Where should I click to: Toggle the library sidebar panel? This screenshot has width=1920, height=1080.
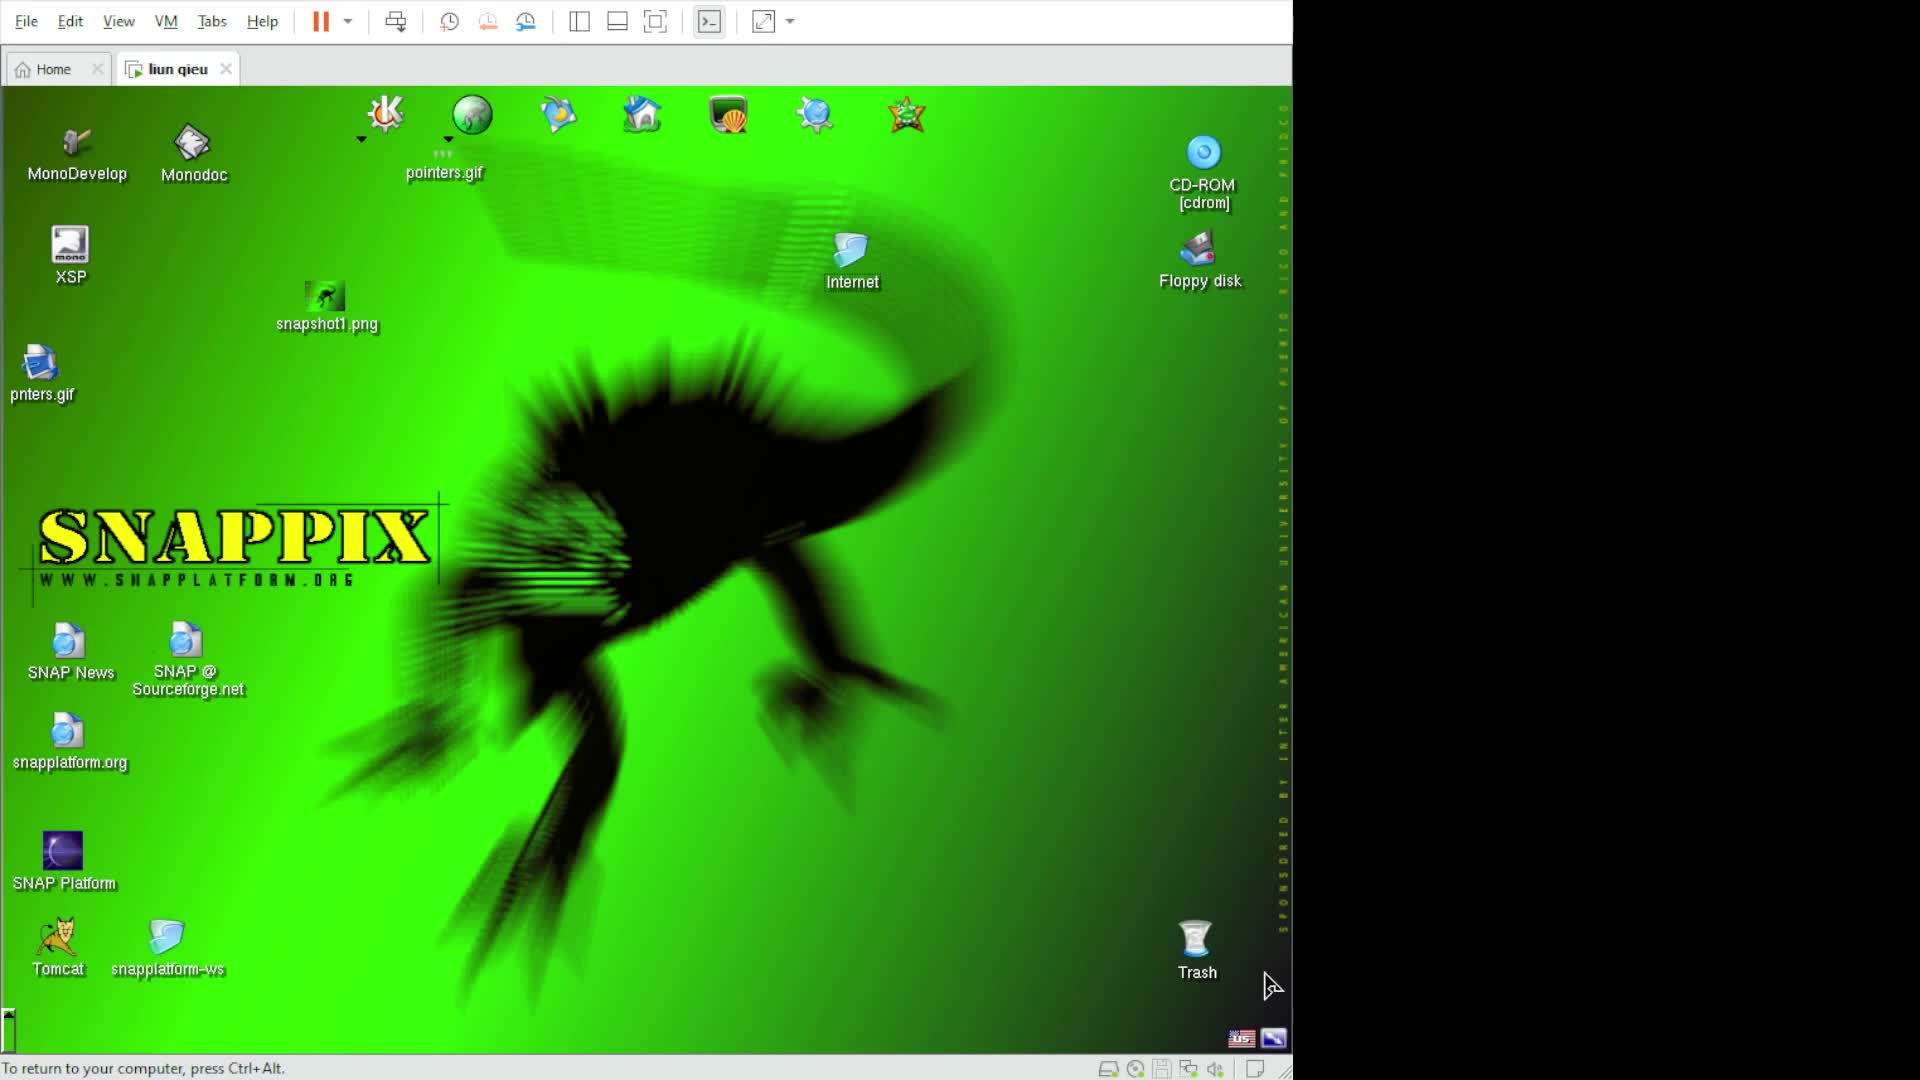coord(579,21)
